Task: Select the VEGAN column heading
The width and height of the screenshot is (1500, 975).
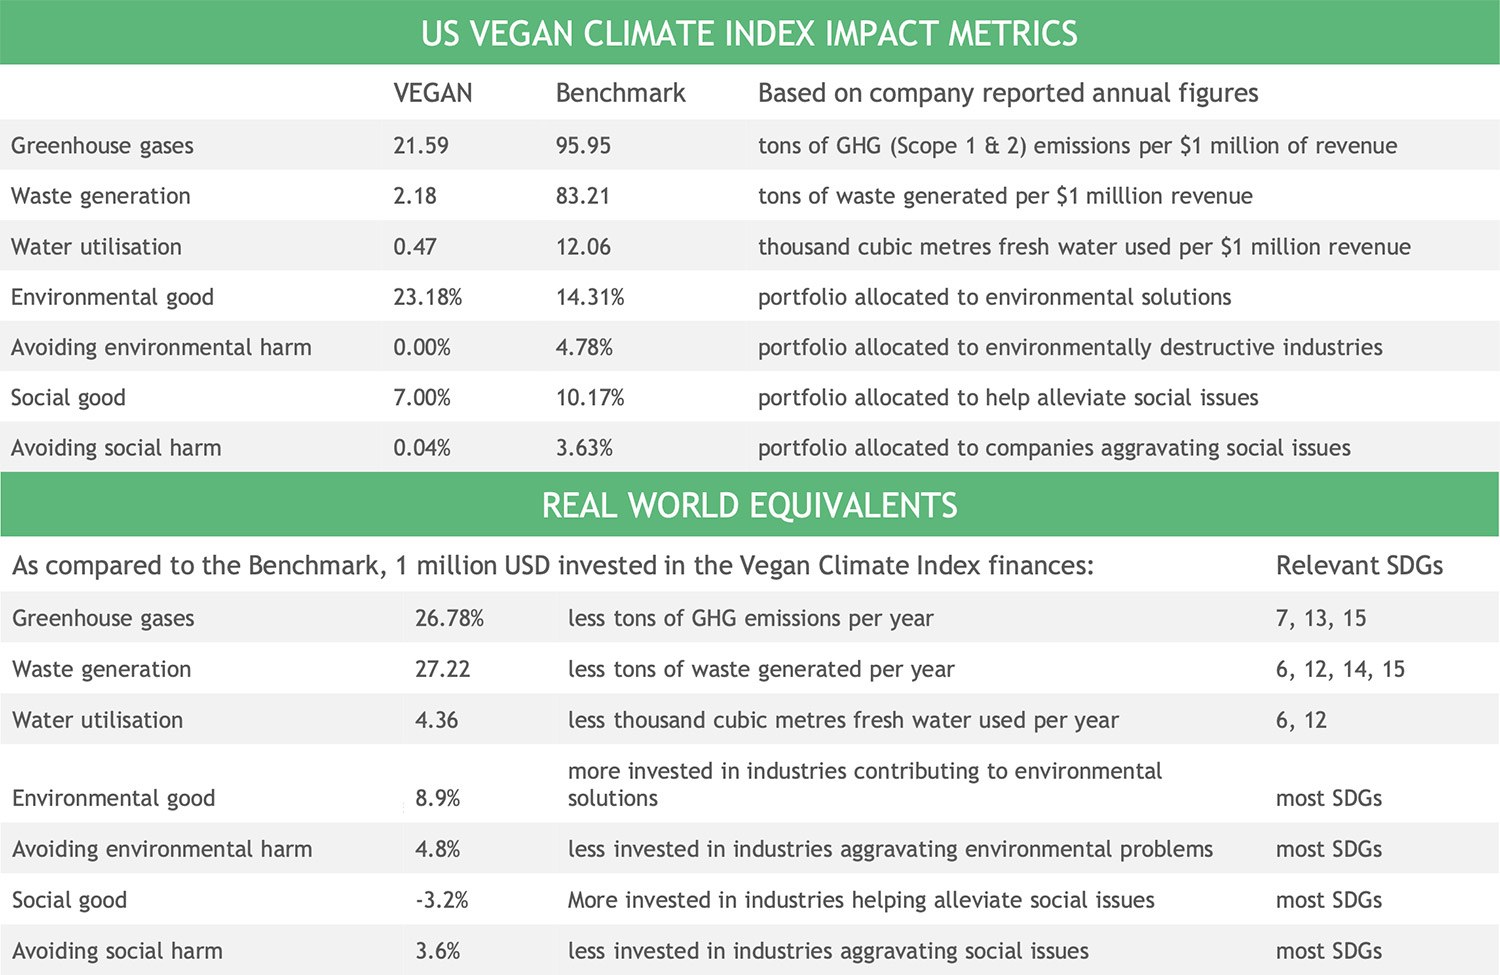Action: coord(432,93)
